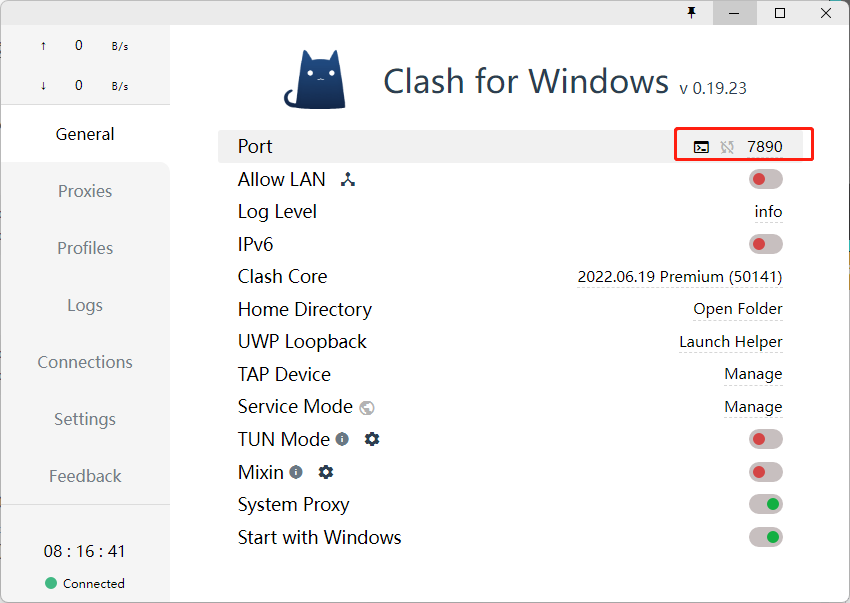850x603 pixels.
Task: Click the port number 7890
Action: pyautogui.click(x=765, y=147)
